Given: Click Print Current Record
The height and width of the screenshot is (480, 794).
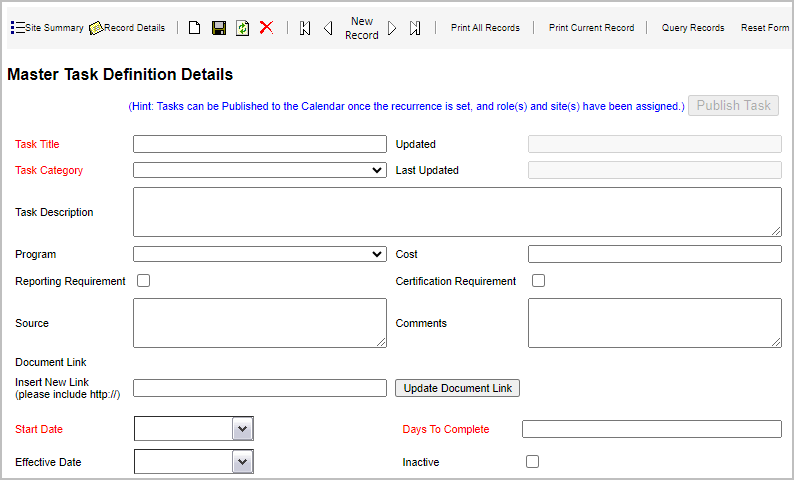Looking at the screenshot, I should click(591, 28).
